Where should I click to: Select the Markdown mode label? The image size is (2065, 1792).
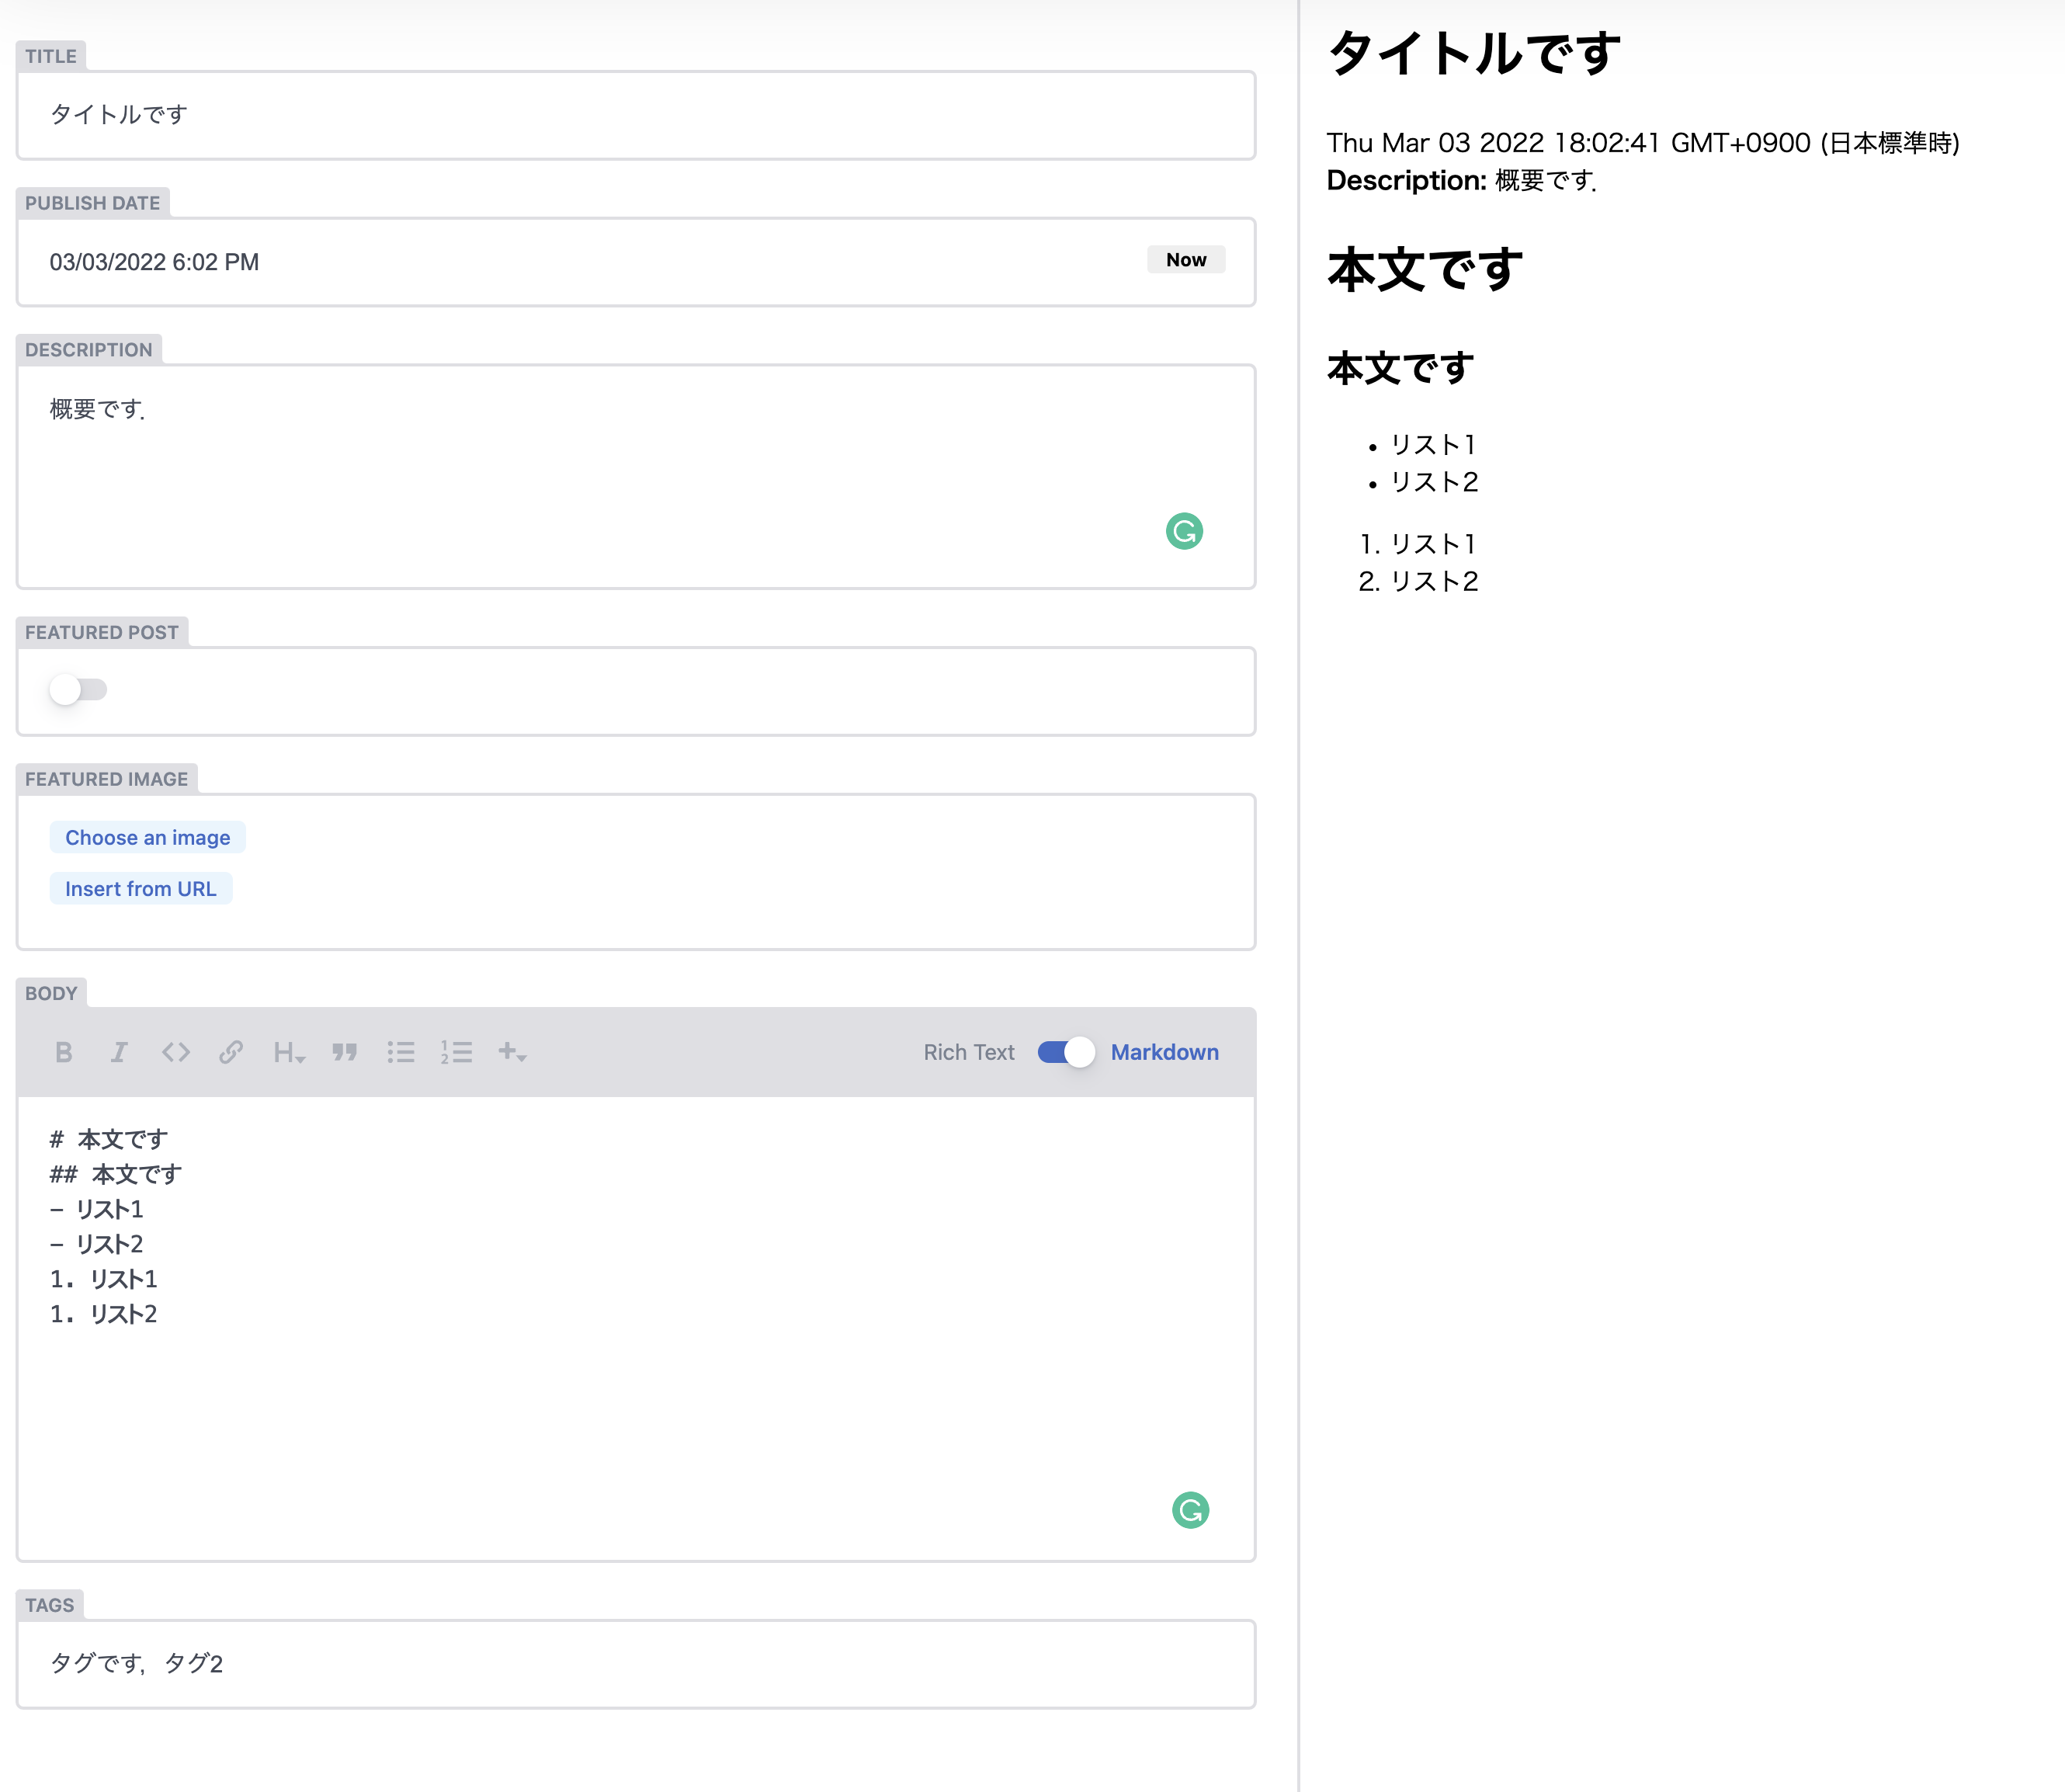[1164, 1052]
